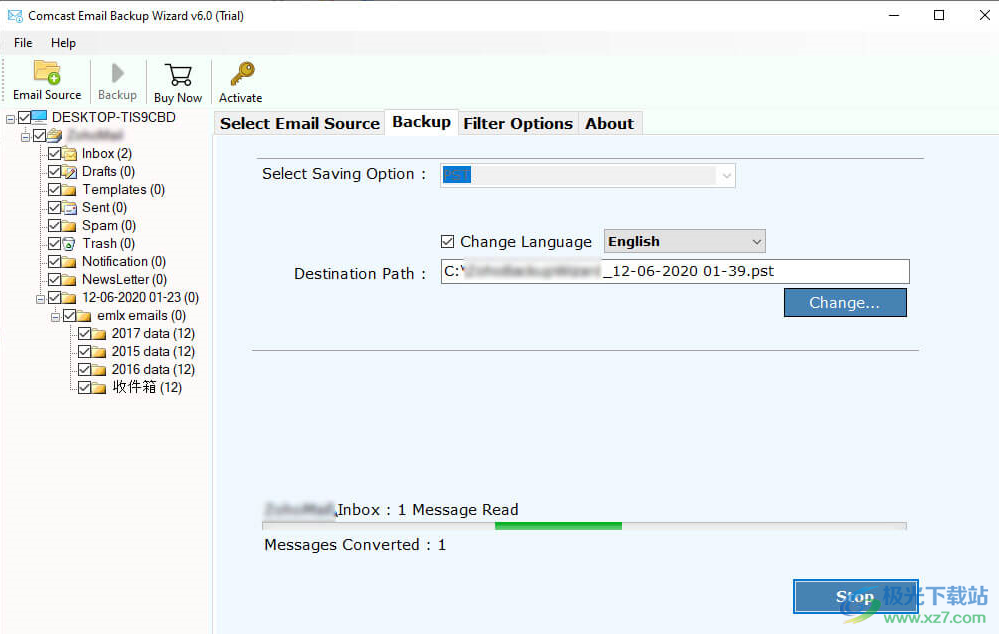Screen dimensions: 999x634
Task: Select the Drafts folder icon
Action: (69, 171)
